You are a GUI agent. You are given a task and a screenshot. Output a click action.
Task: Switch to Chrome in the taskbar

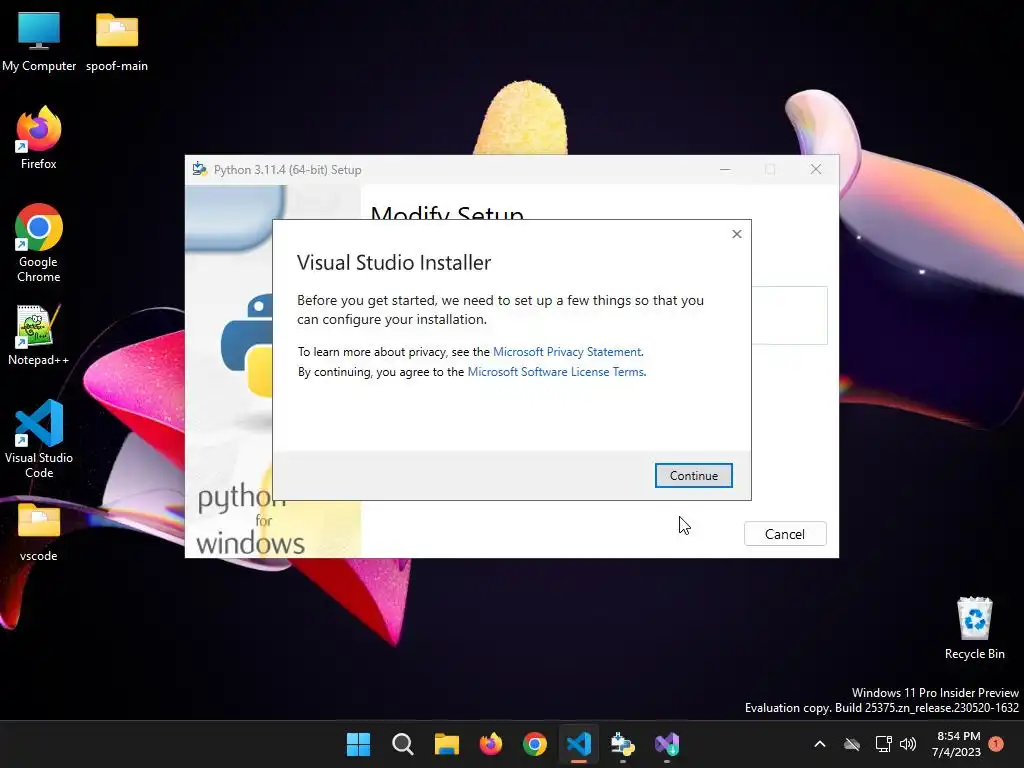[535, 744]
